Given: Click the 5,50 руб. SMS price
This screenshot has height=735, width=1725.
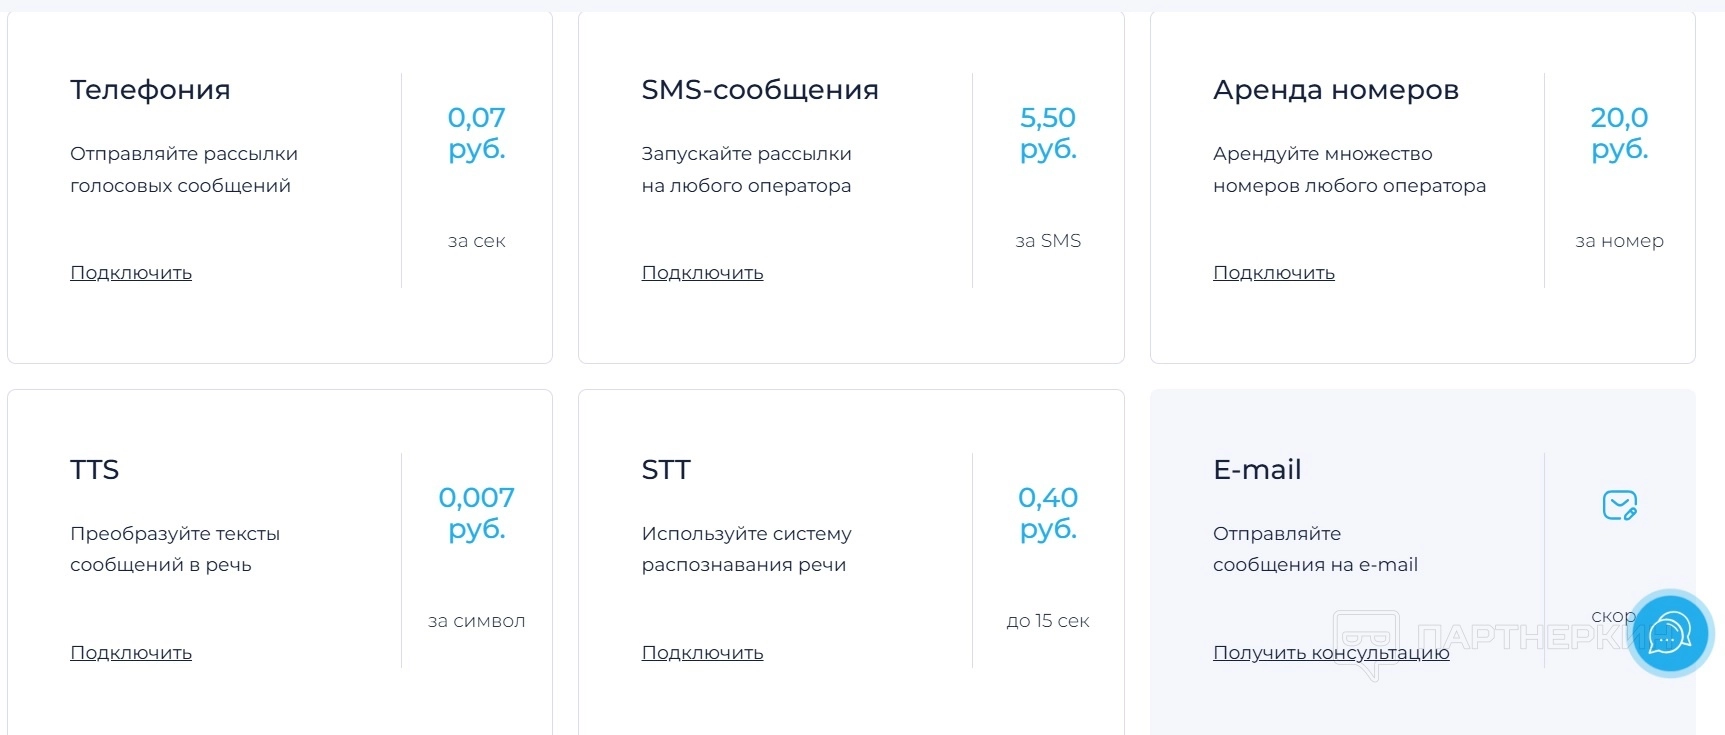Looking at the screenshot, I should coord(1047,133).
